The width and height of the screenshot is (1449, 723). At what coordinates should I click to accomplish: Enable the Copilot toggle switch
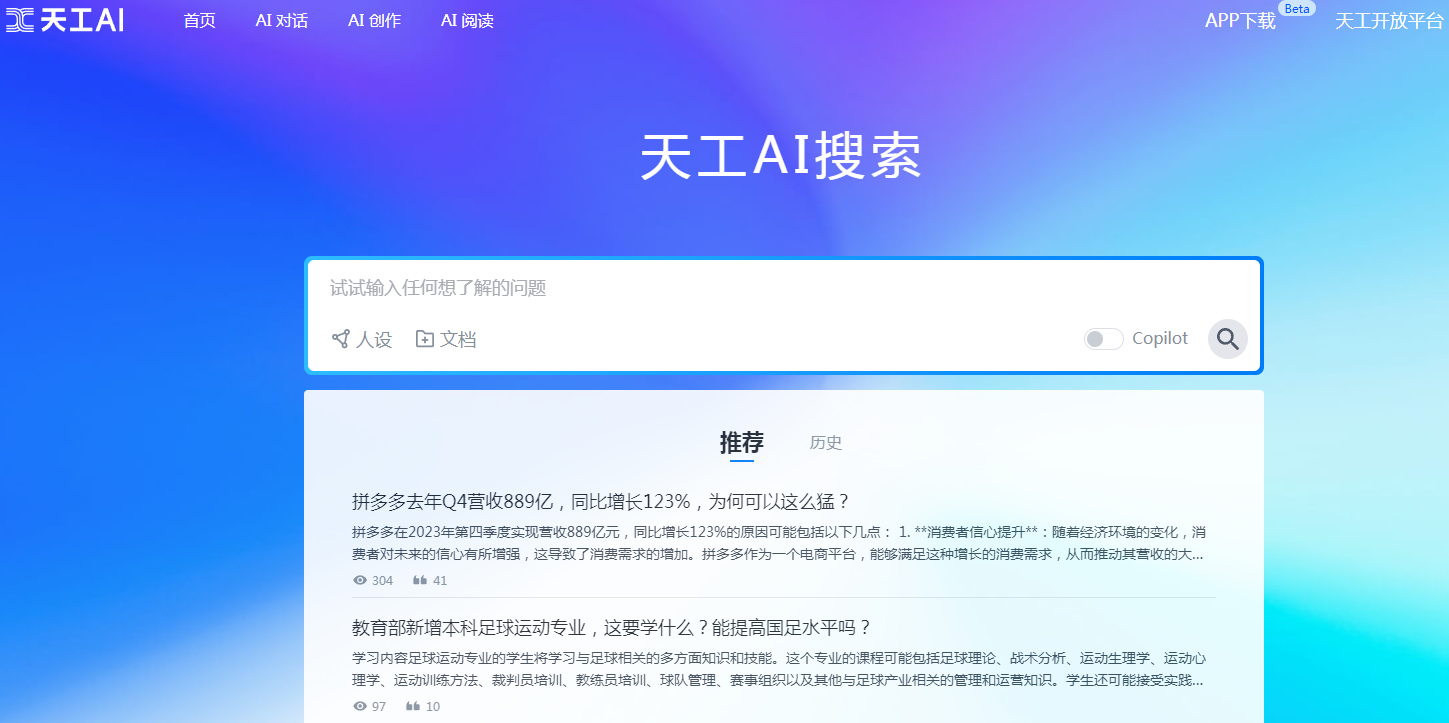(x=1104, y=339)
